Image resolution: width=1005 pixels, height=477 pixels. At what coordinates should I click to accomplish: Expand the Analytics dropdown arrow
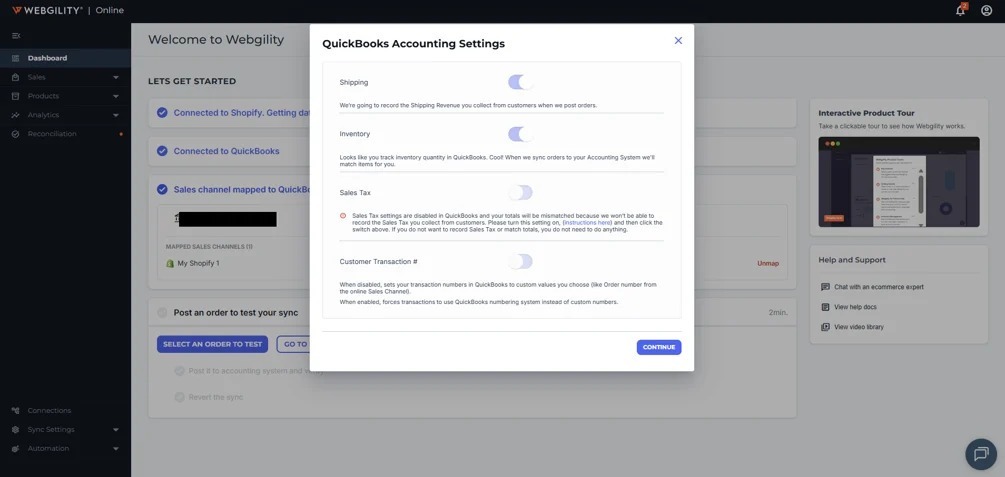pos(116,115)
